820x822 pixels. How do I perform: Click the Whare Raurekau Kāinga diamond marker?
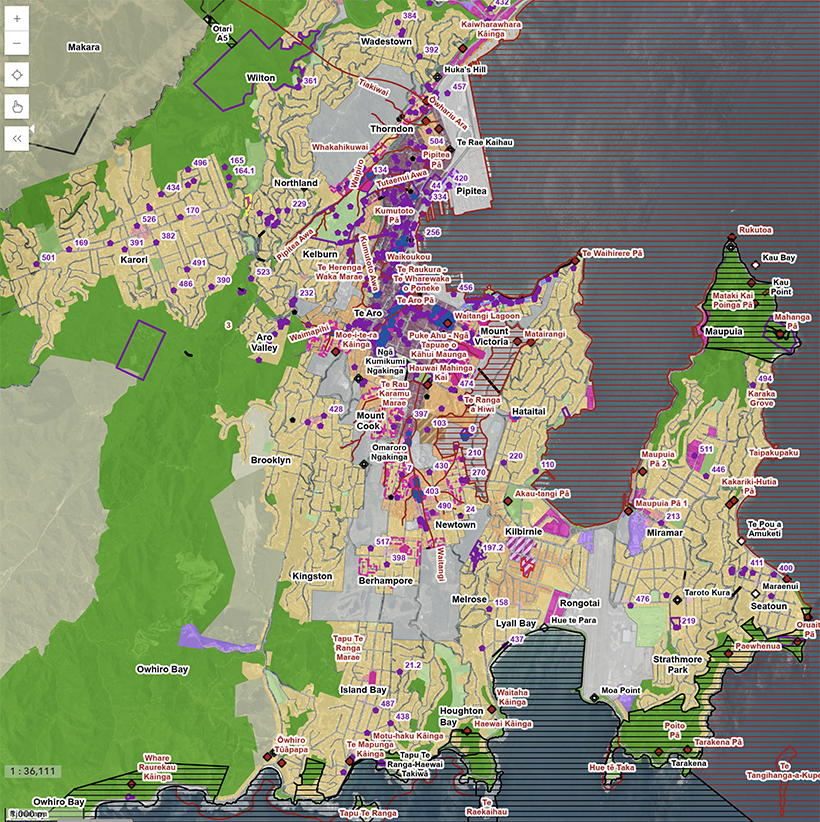point(131,785)
